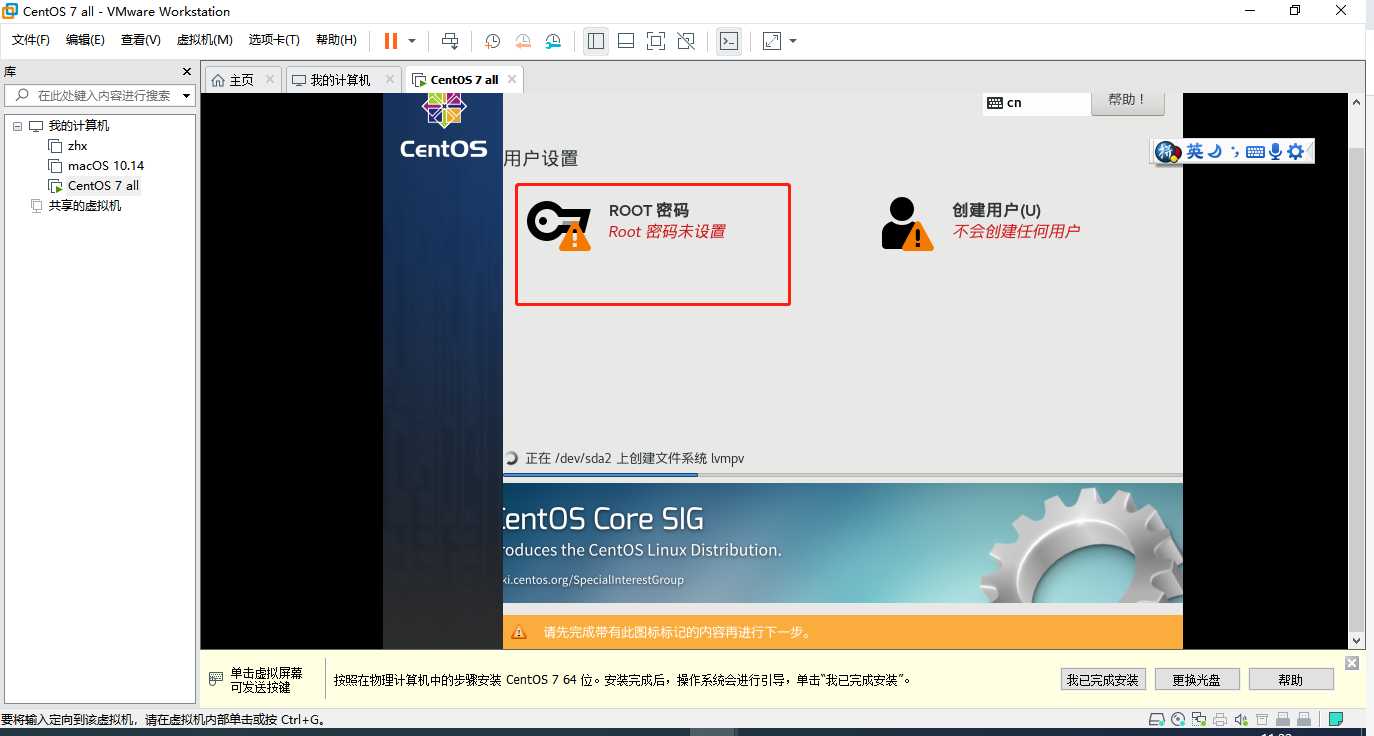
Task: Click the keyboard icon in the install hint bar
Action: click(x=216, y=679)
